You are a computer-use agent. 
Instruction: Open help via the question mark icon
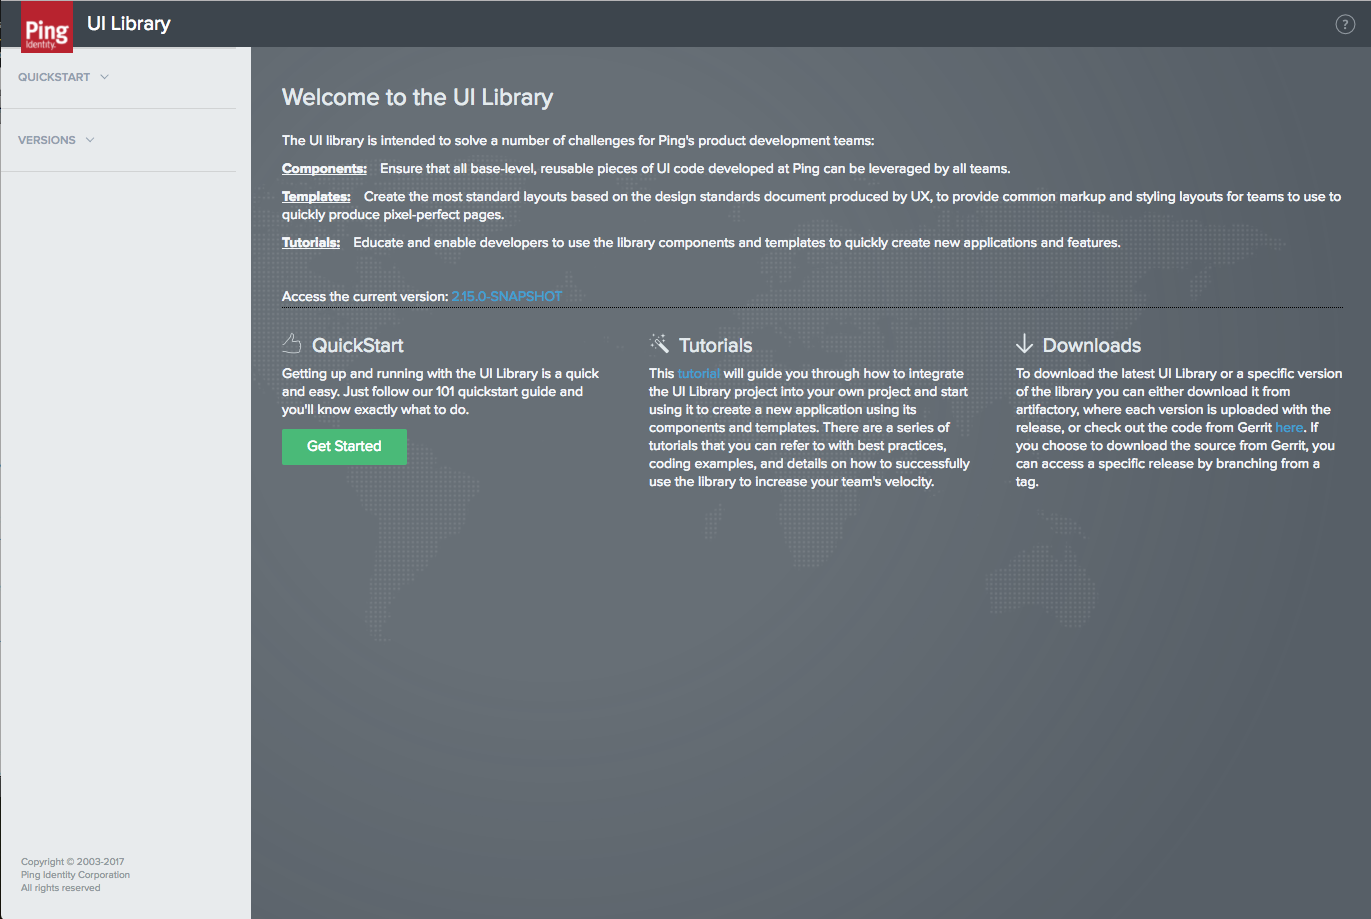coord(1345,25)
